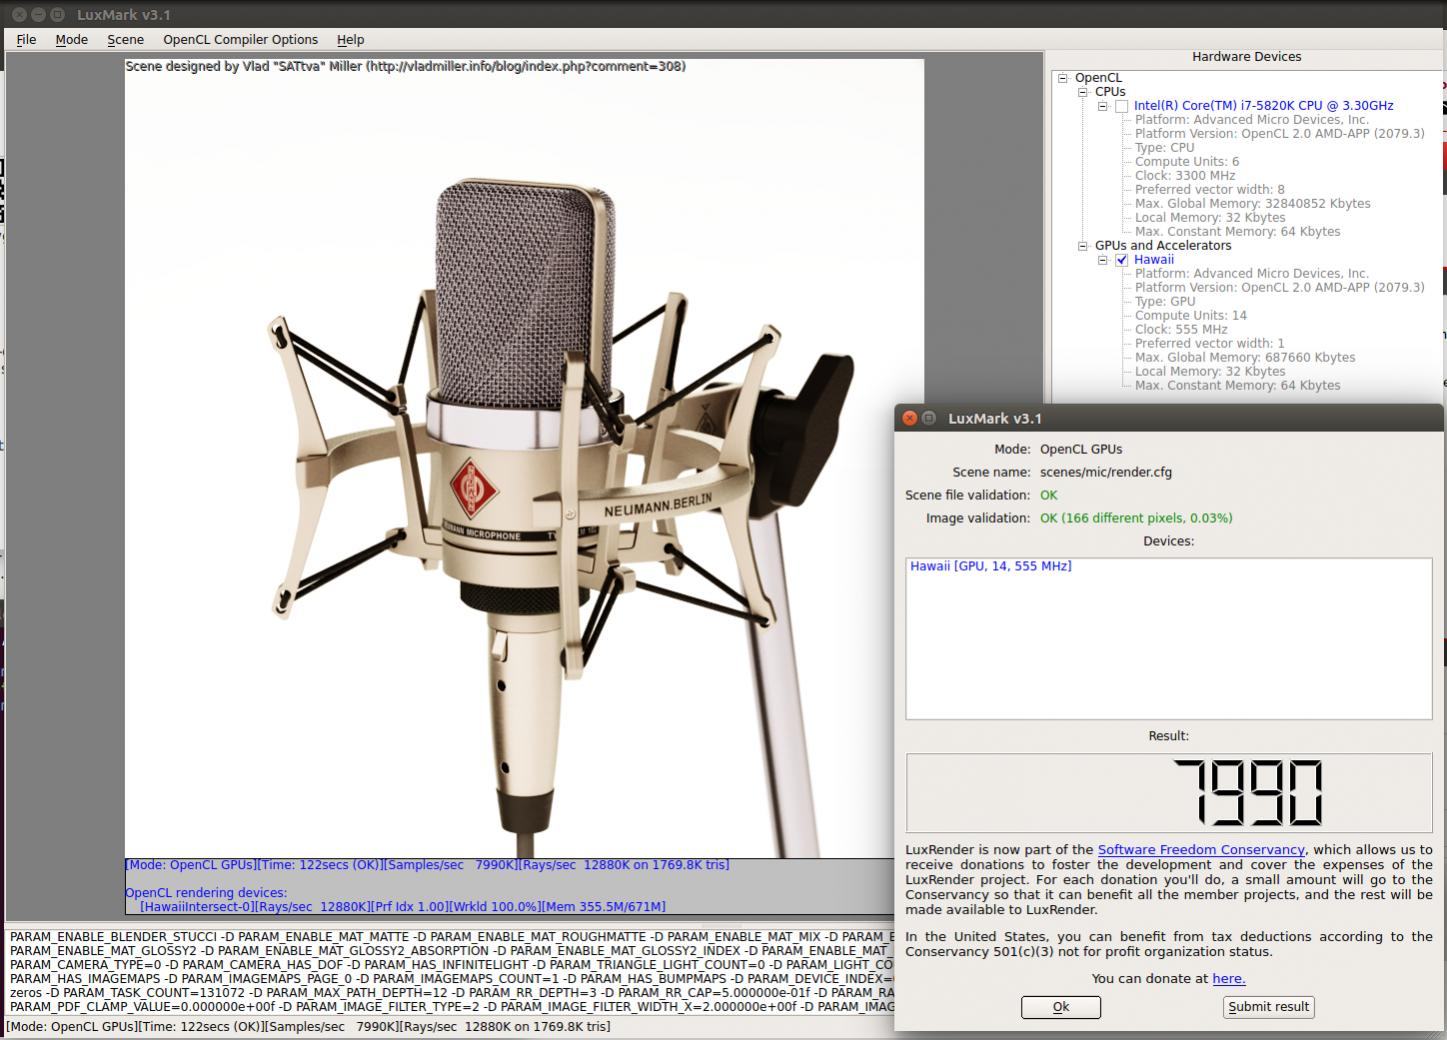This screenshot has height=1040, width=1447.
Task: Maximize the main LuxMark window
Action: pyautogui.click(x=57, y=15)
